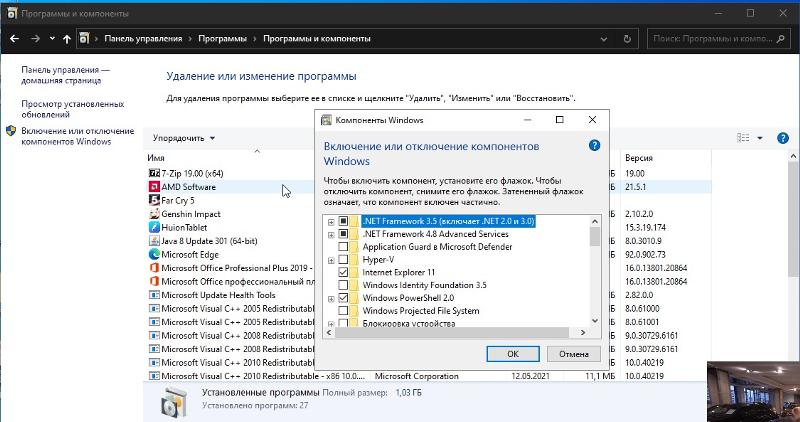Screen dimensions: 800x422
Task: Click components list horizontal scrollbar thumb
Action: coord(452,333)
